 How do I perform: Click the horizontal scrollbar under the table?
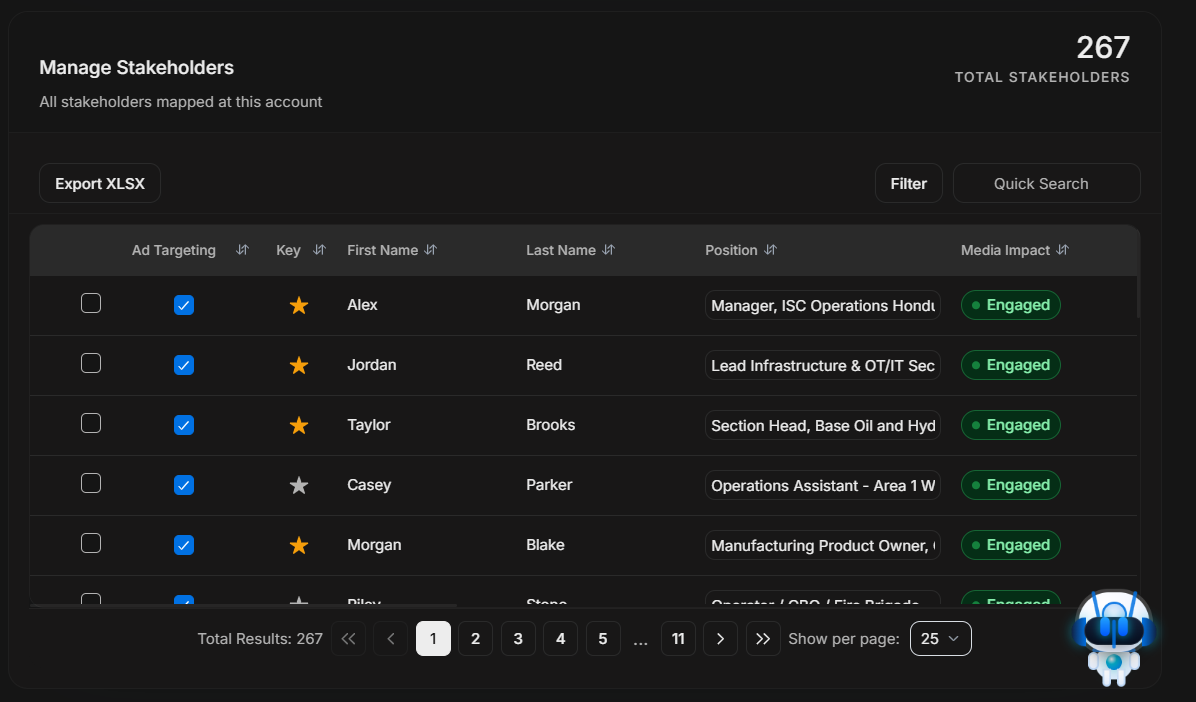point(244,606)
